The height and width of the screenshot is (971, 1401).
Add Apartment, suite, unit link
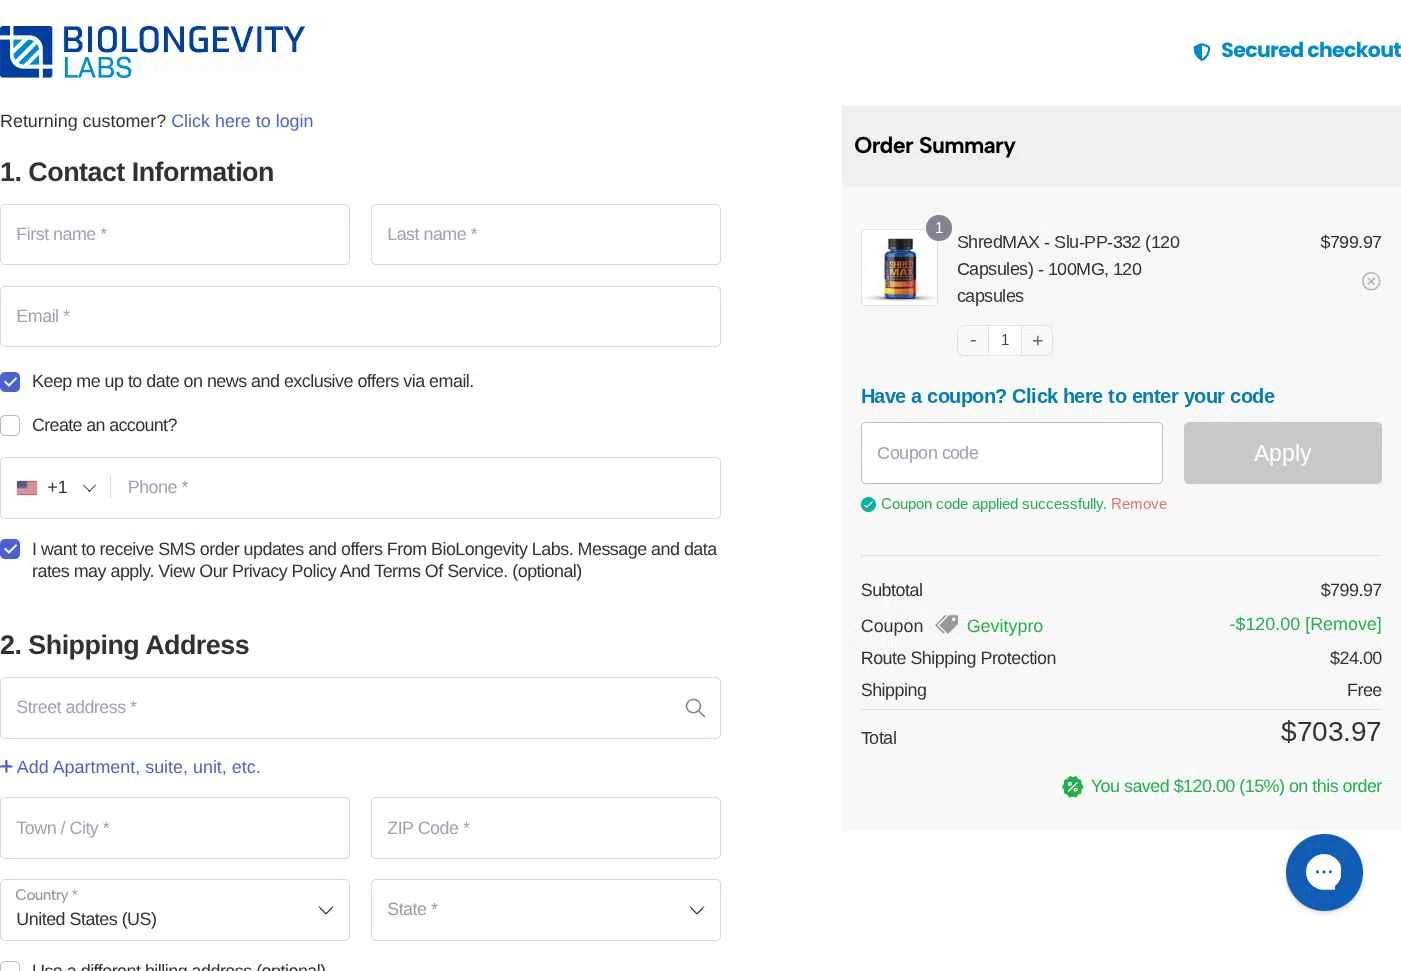[130, 767]
